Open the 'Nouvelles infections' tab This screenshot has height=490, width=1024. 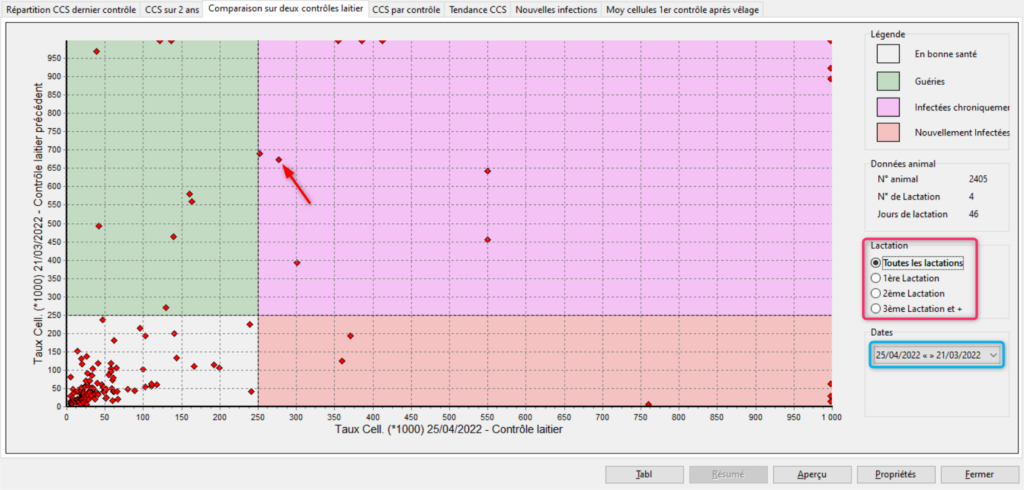(x=557, y=10)
